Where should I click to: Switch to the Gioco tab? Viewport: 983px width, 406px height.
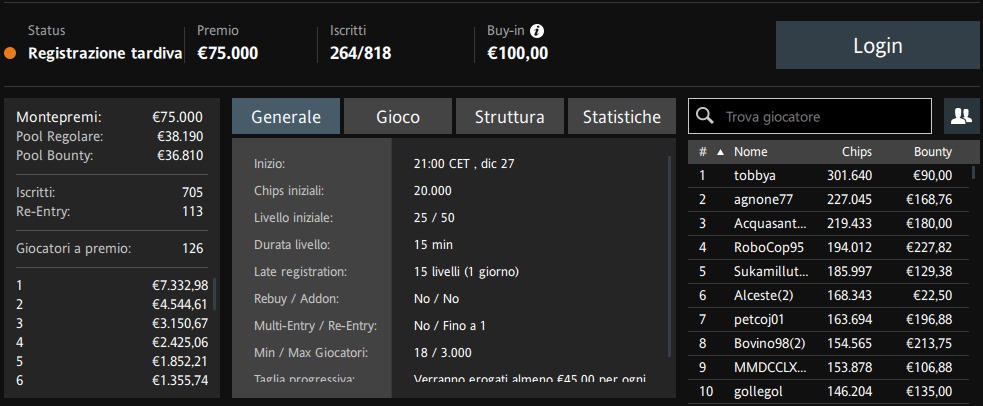(x=398, y=117)
